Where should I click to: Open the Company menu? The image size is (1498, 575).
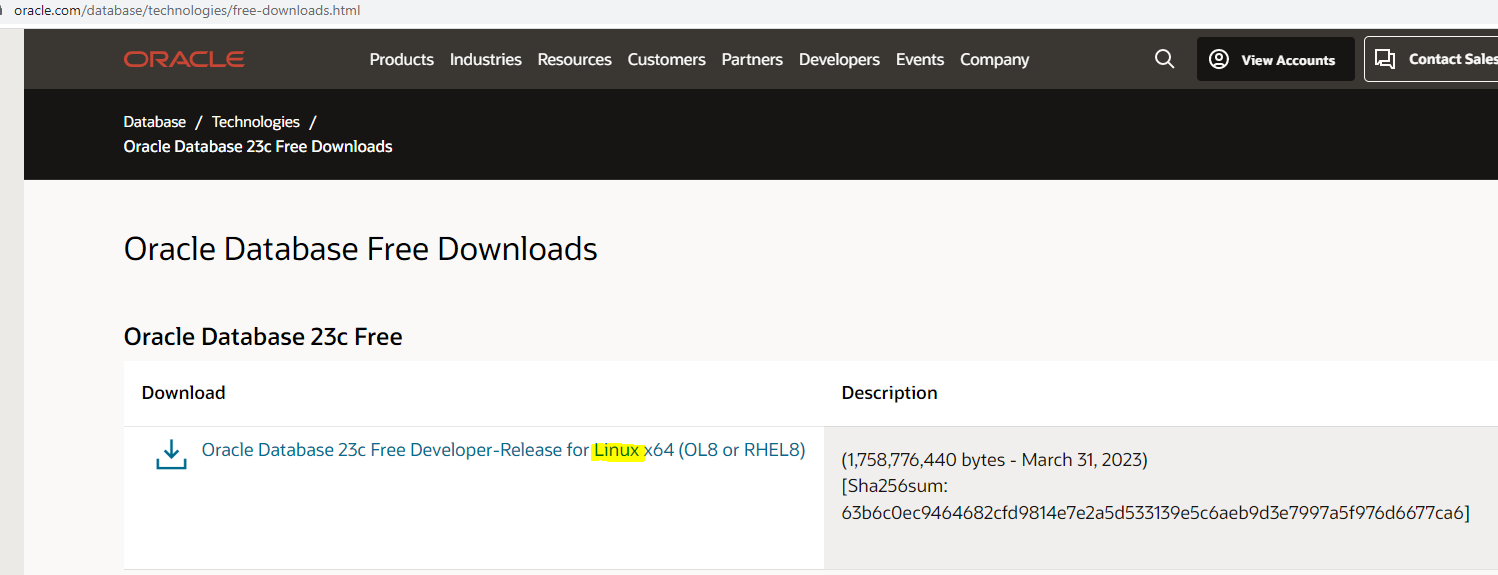pyautogui.click(x=994, y=60)
